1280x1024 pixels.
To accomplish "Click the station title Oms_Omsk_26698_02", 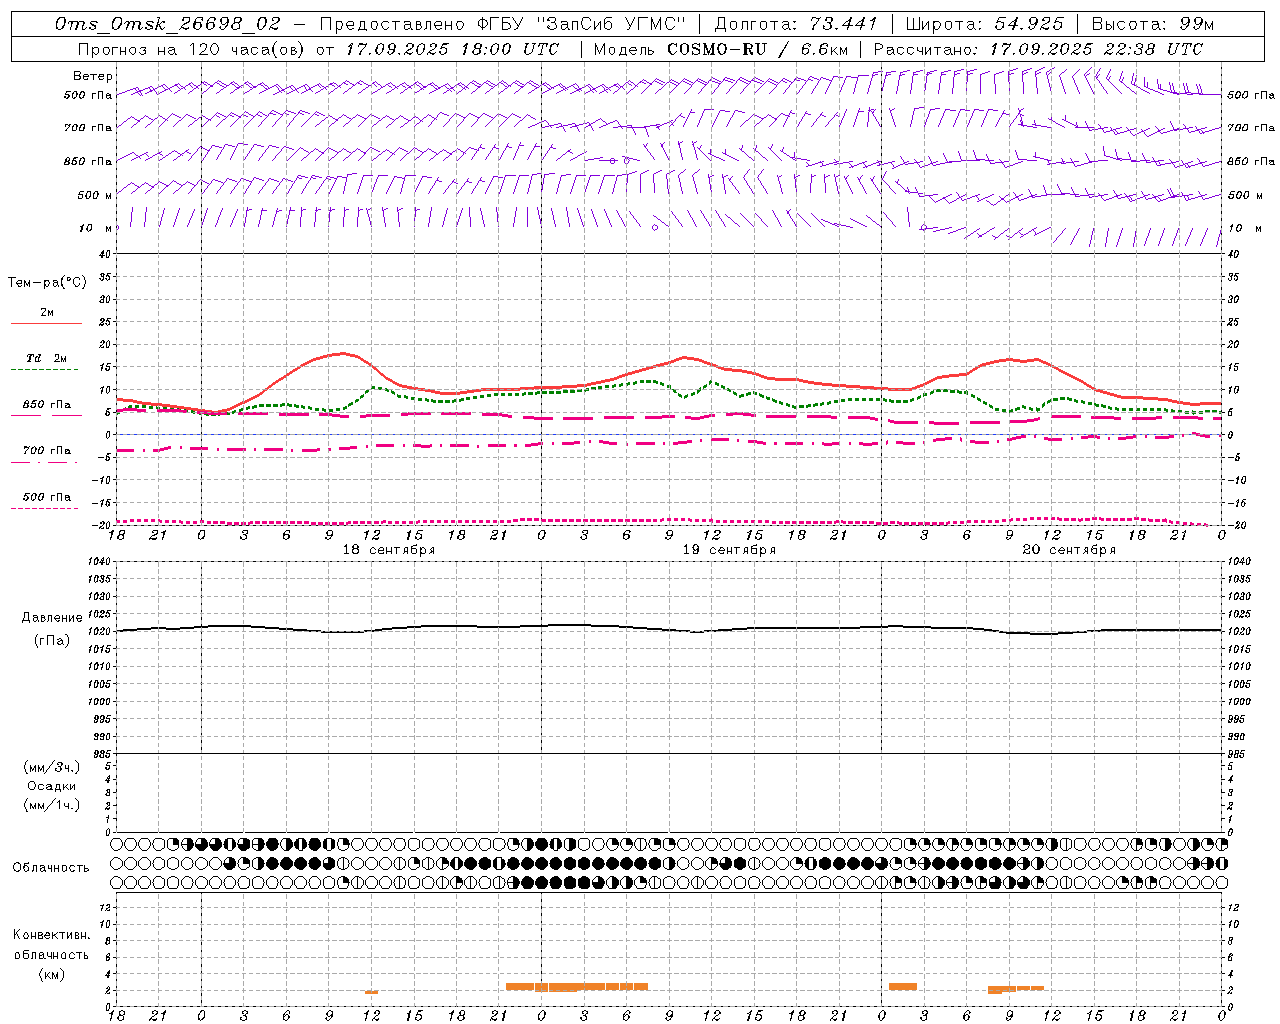I will click(168, 24).
